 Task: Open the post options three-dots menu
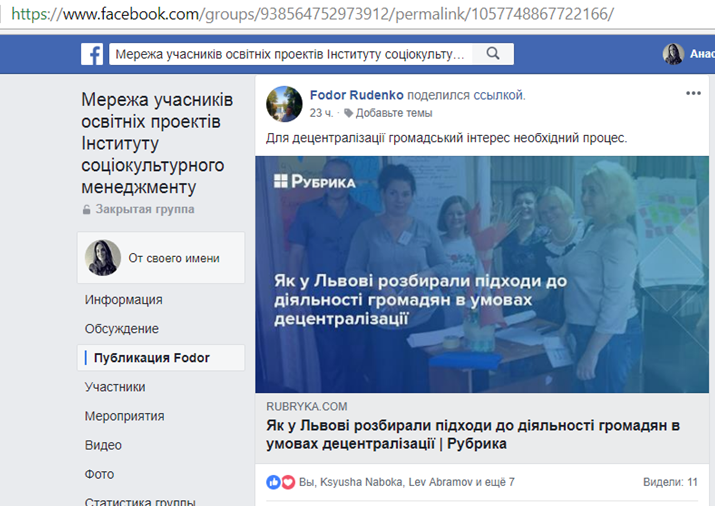pos(693,93)
